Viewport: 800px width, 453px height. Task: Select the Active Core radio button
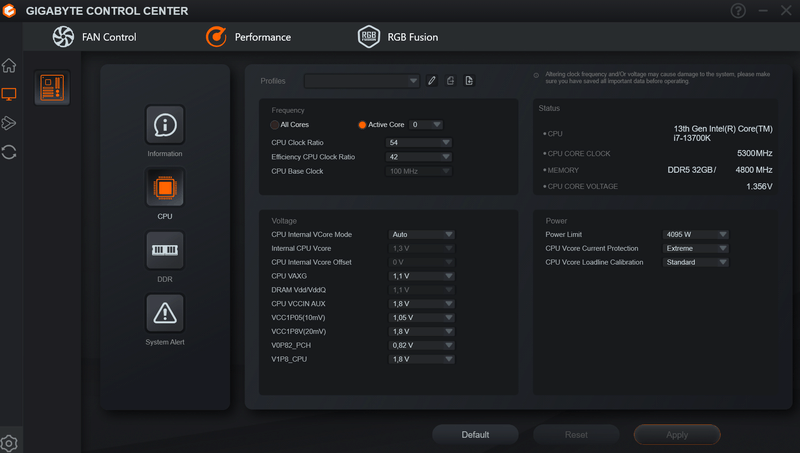point(362,124)
